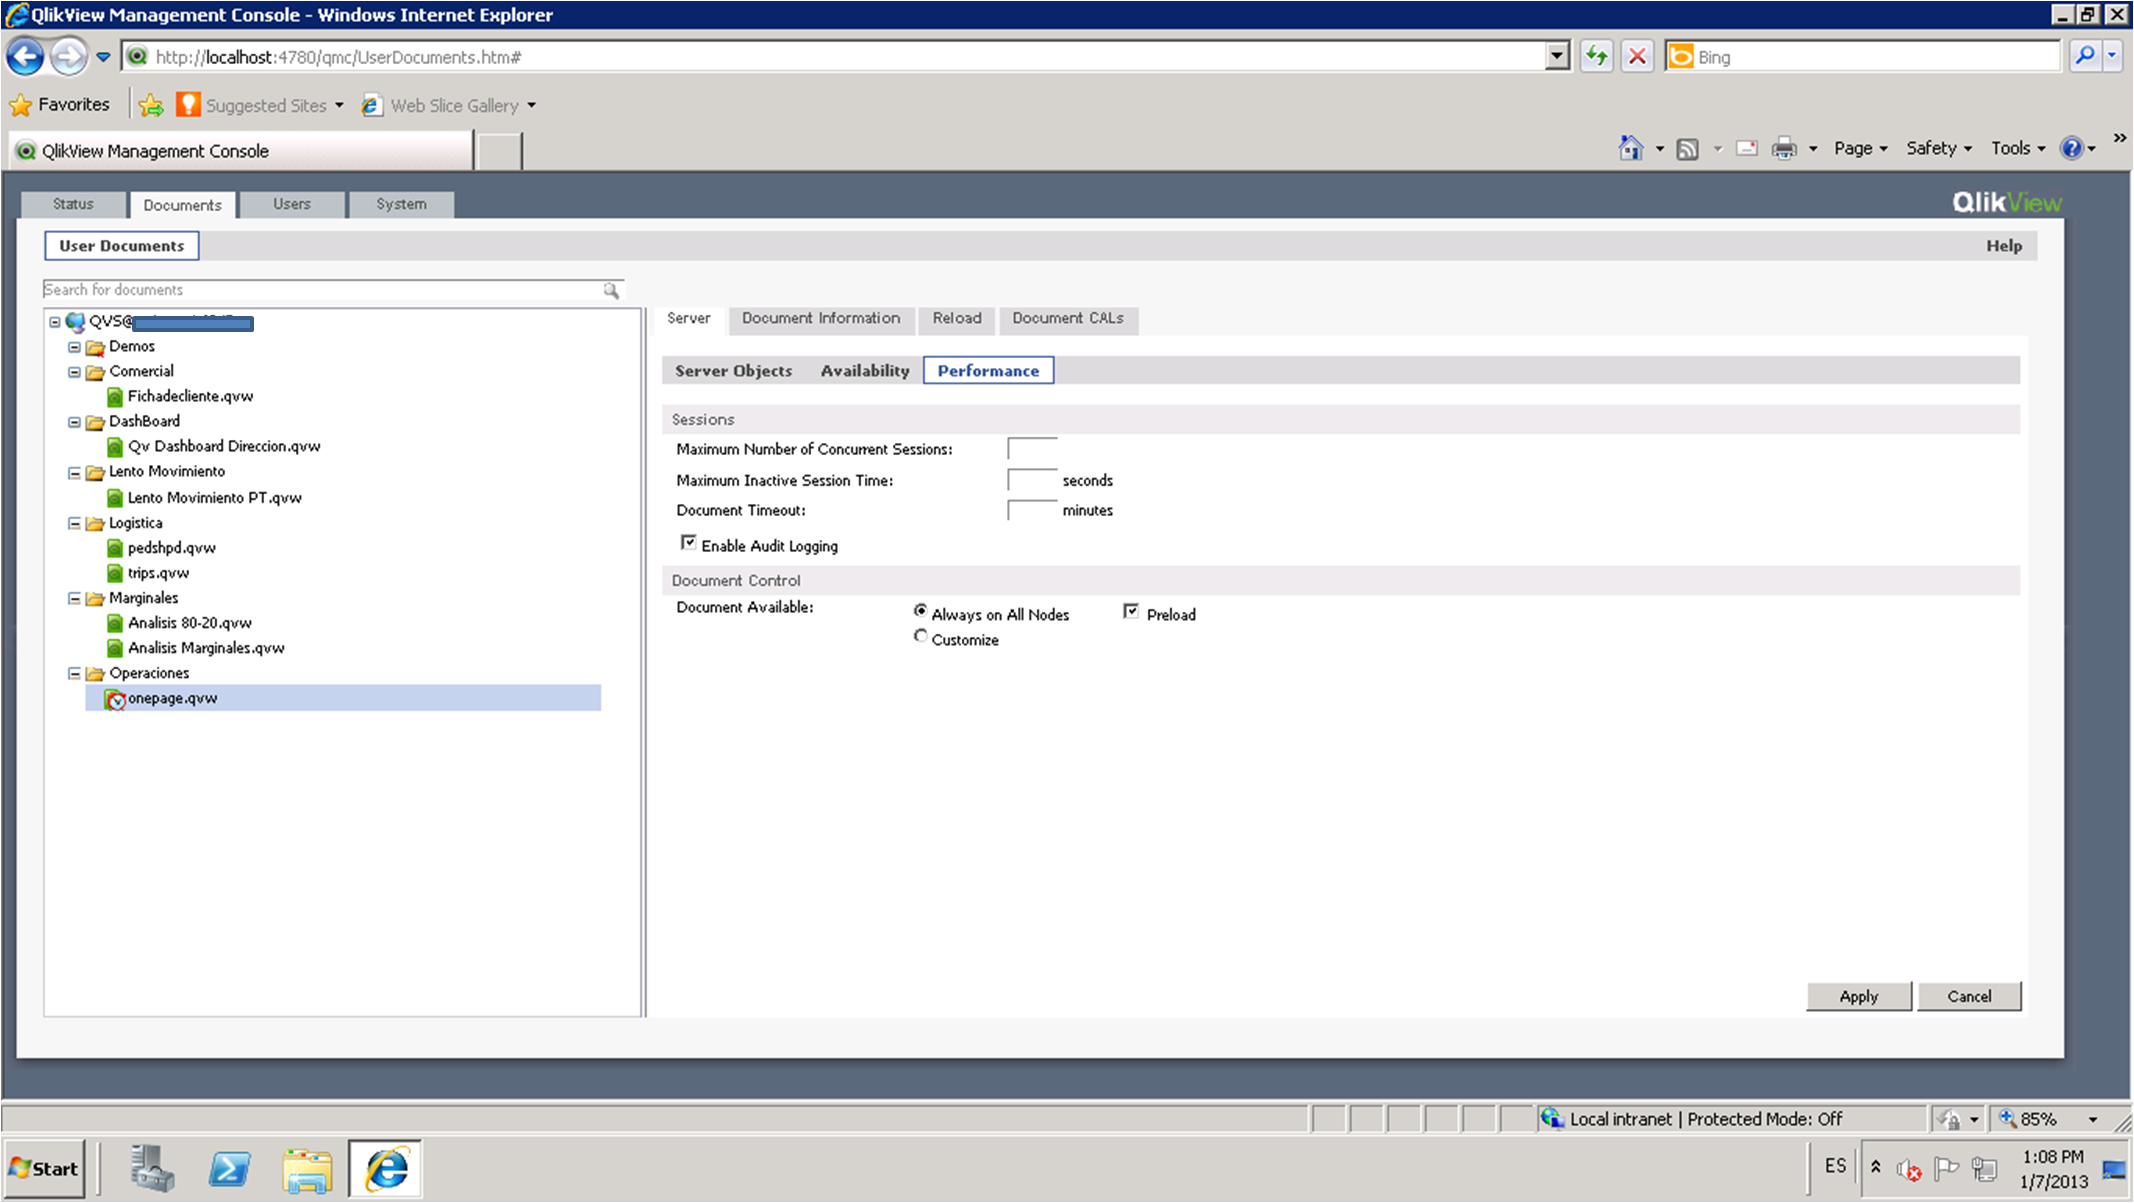The height and width of the screenshot is (1203, 2134).
Task: Select the Customize radio button
Action: click(920, 637)
